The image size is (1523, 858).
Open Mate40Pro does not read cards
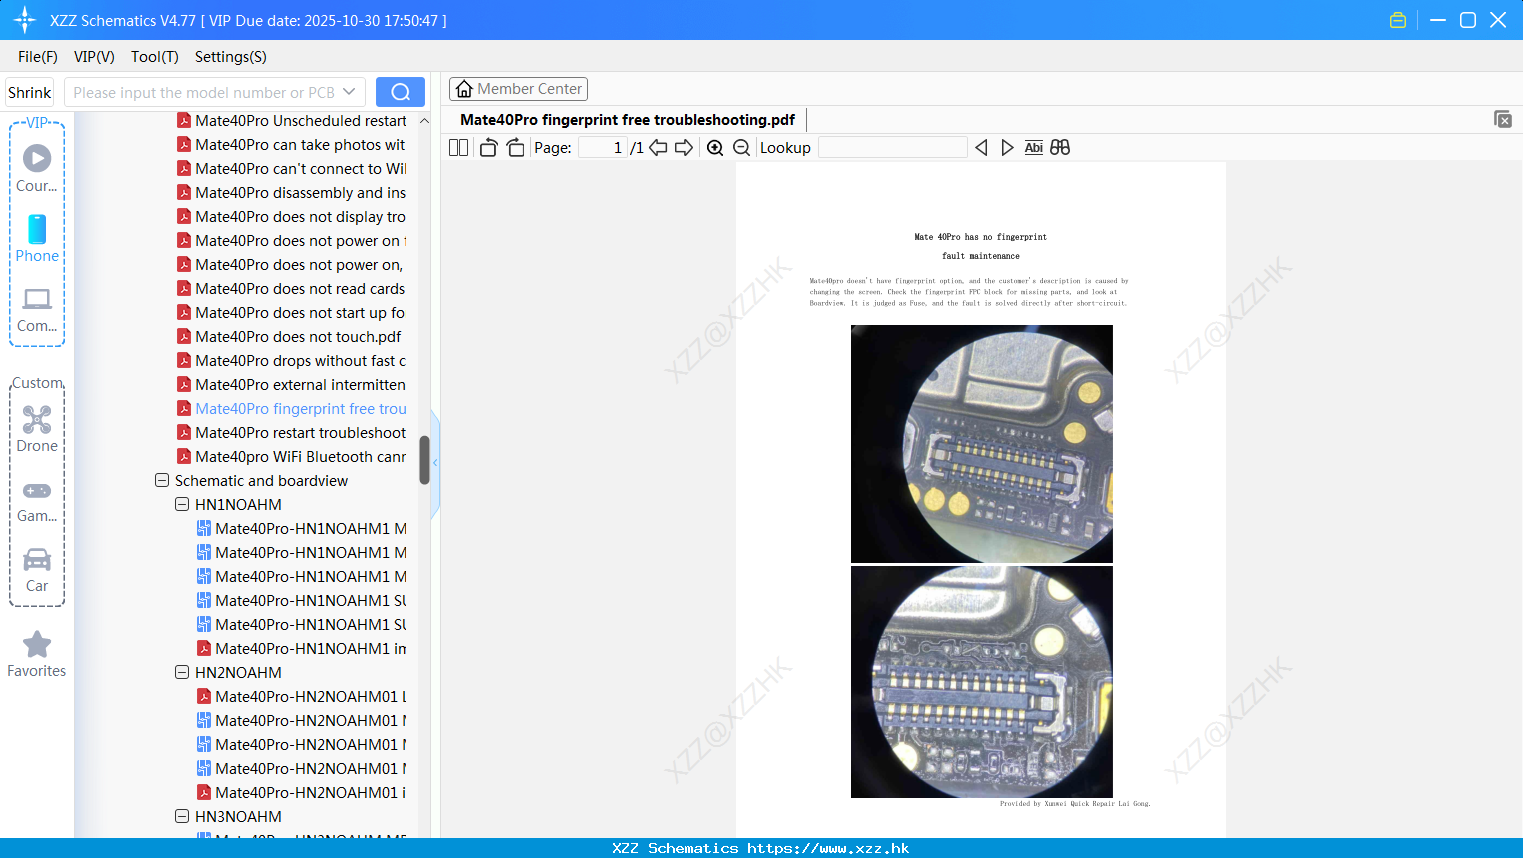[292, 288]
